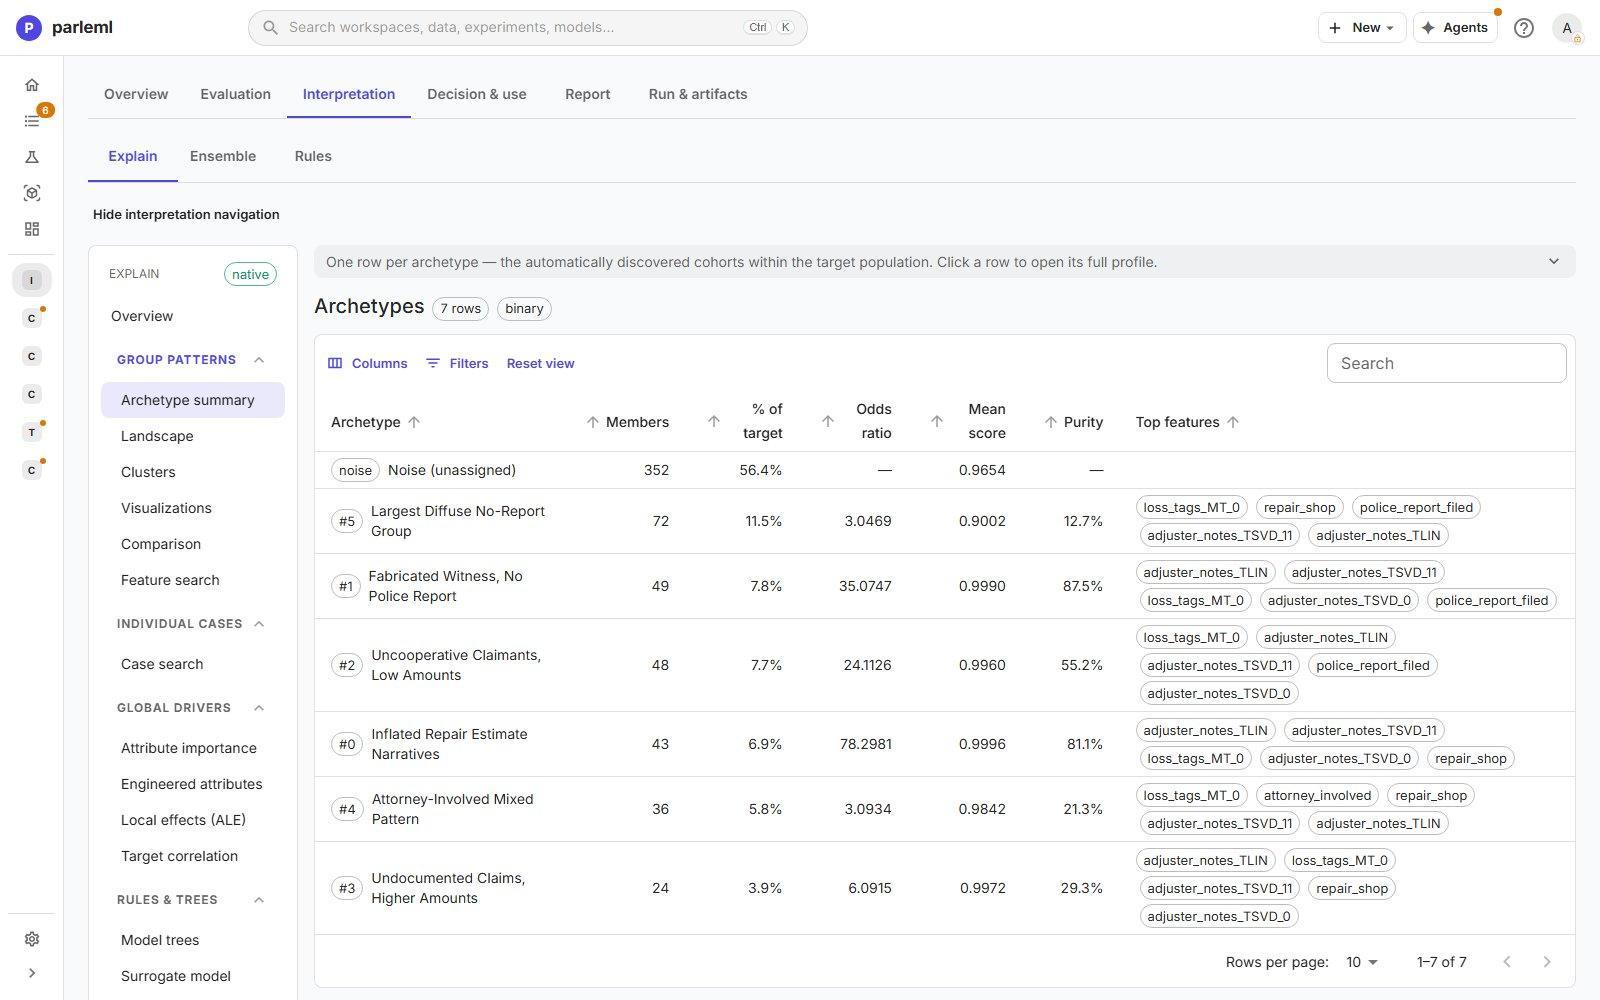Open Explain navigation Overview item
This screenshot has width=1600, height=1000.
pyautogui.click(x=193, y=316)
